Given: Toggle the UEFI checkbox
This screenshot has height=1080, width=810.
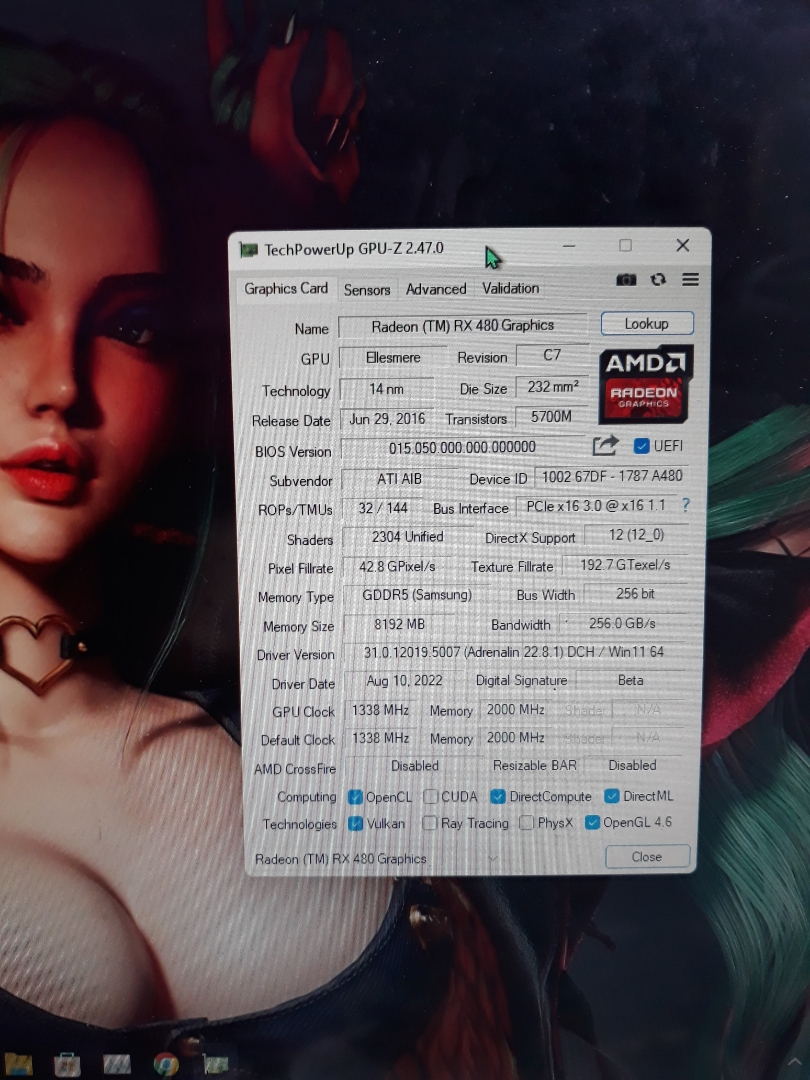Looking at the screenshot, I should coord(641,446).
